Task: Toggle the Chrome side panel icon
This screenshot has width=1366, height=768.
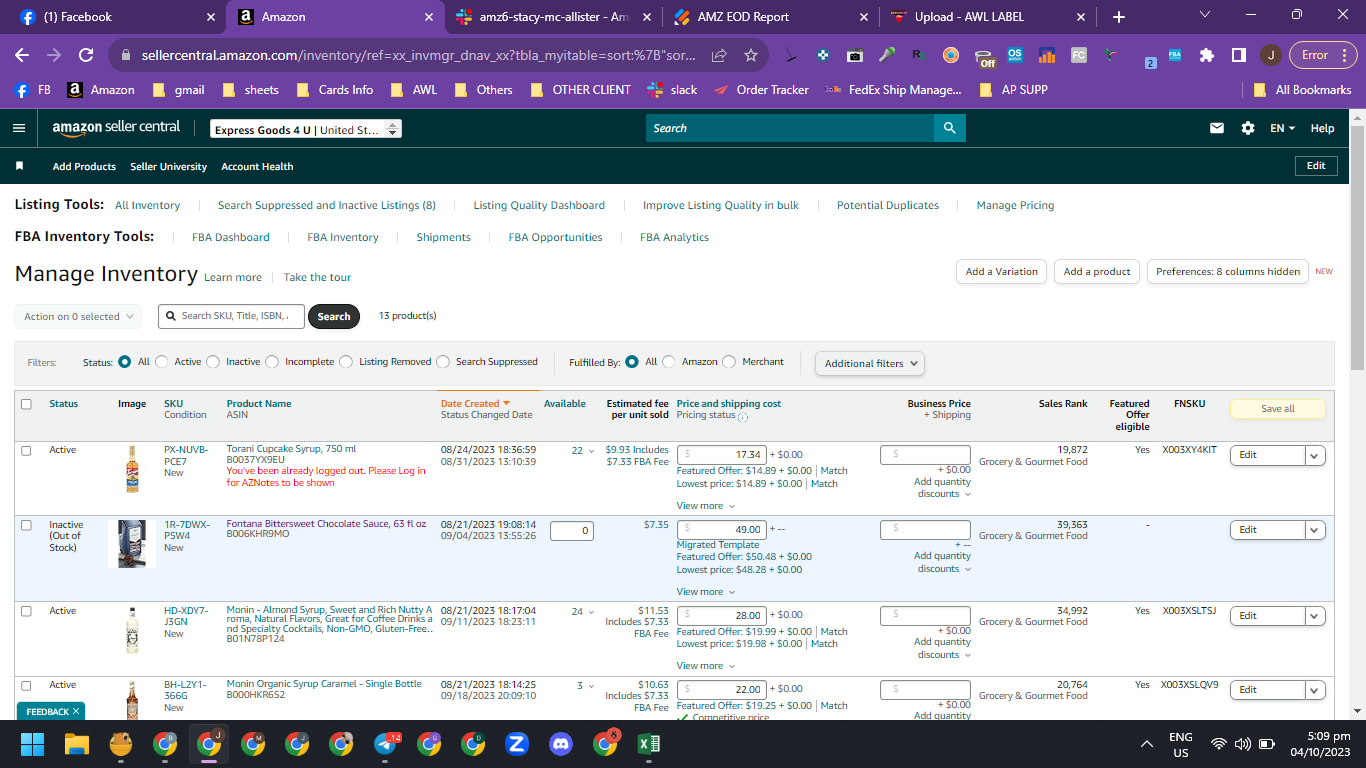Action: pos(1238,55)
